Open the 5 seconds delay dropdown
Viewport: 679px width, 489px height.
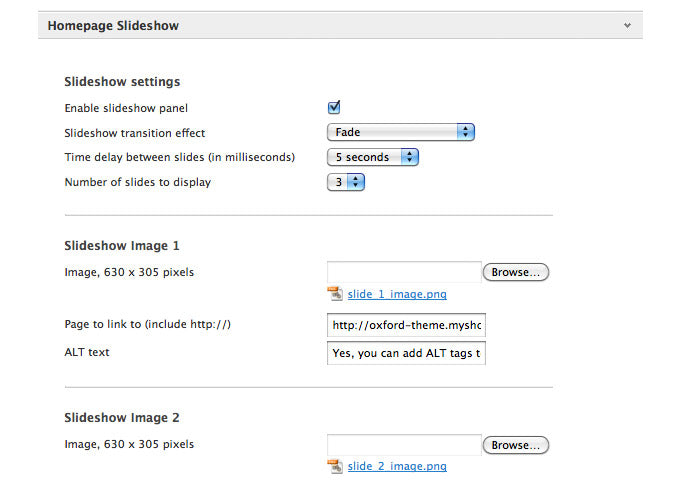click(x=373, y=157)
